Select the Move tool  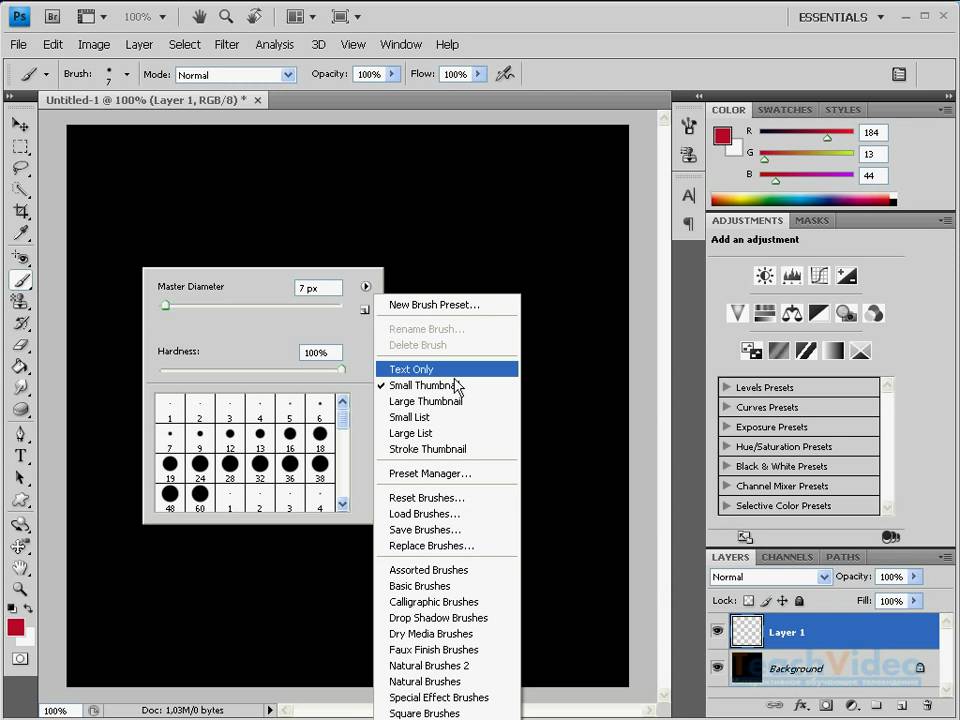[x=20, y=124]
